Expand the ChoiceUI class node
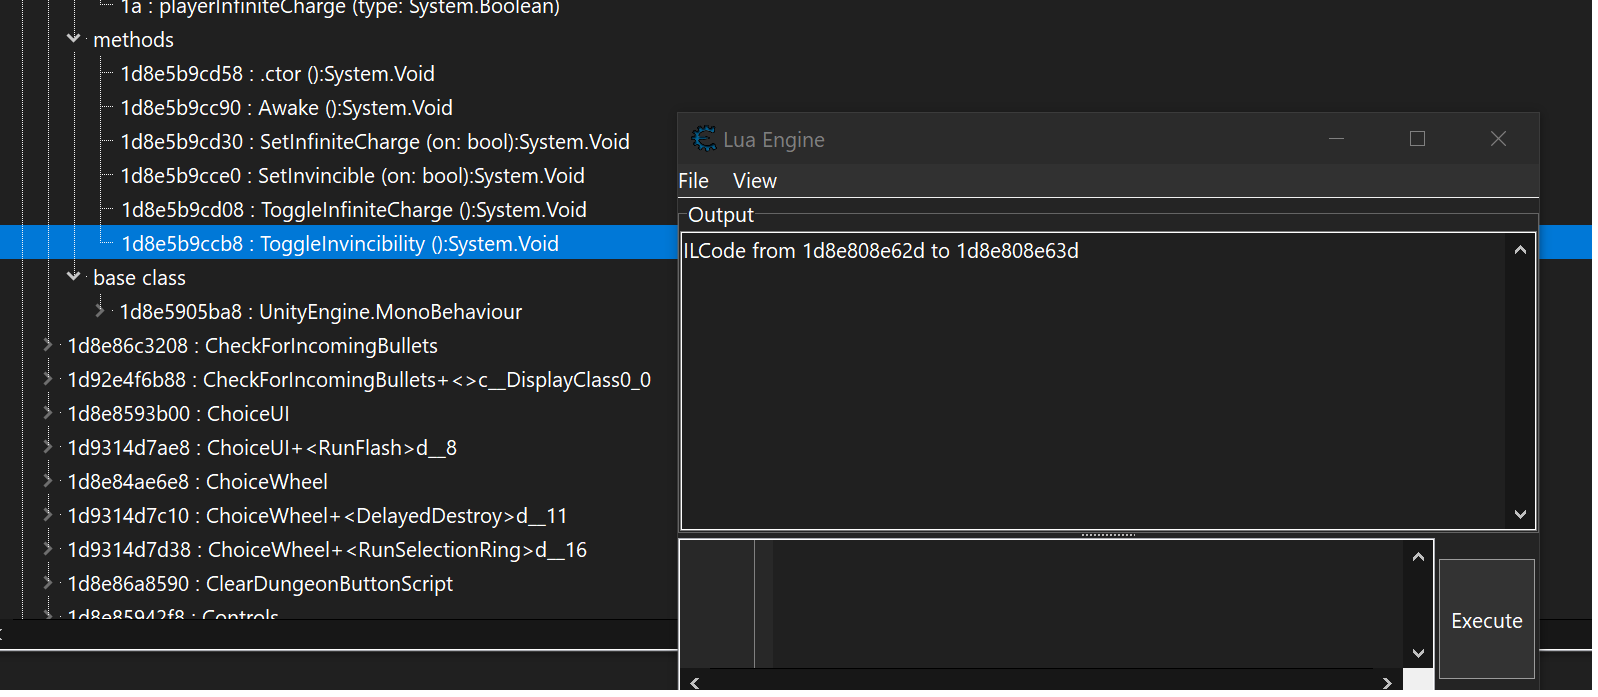Viewport: 1598px width, 697px height. (x=47, y=413)
